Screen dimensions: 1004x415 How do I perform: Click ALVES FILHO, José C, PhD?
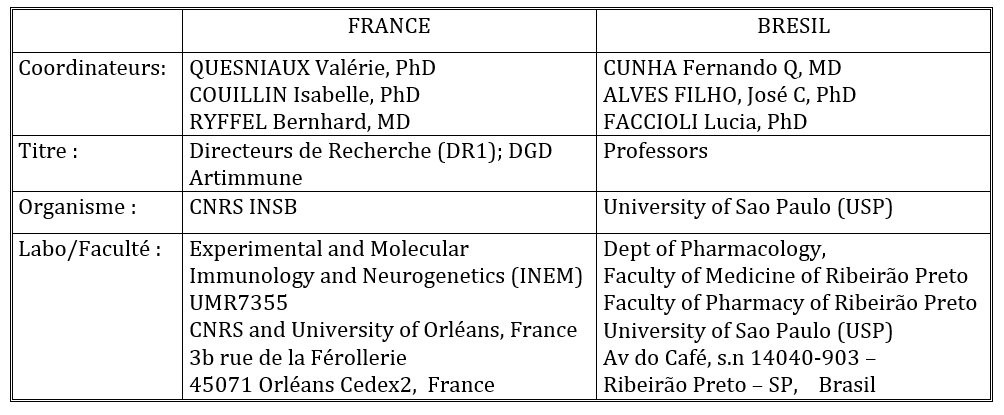(x=729, y=95)
